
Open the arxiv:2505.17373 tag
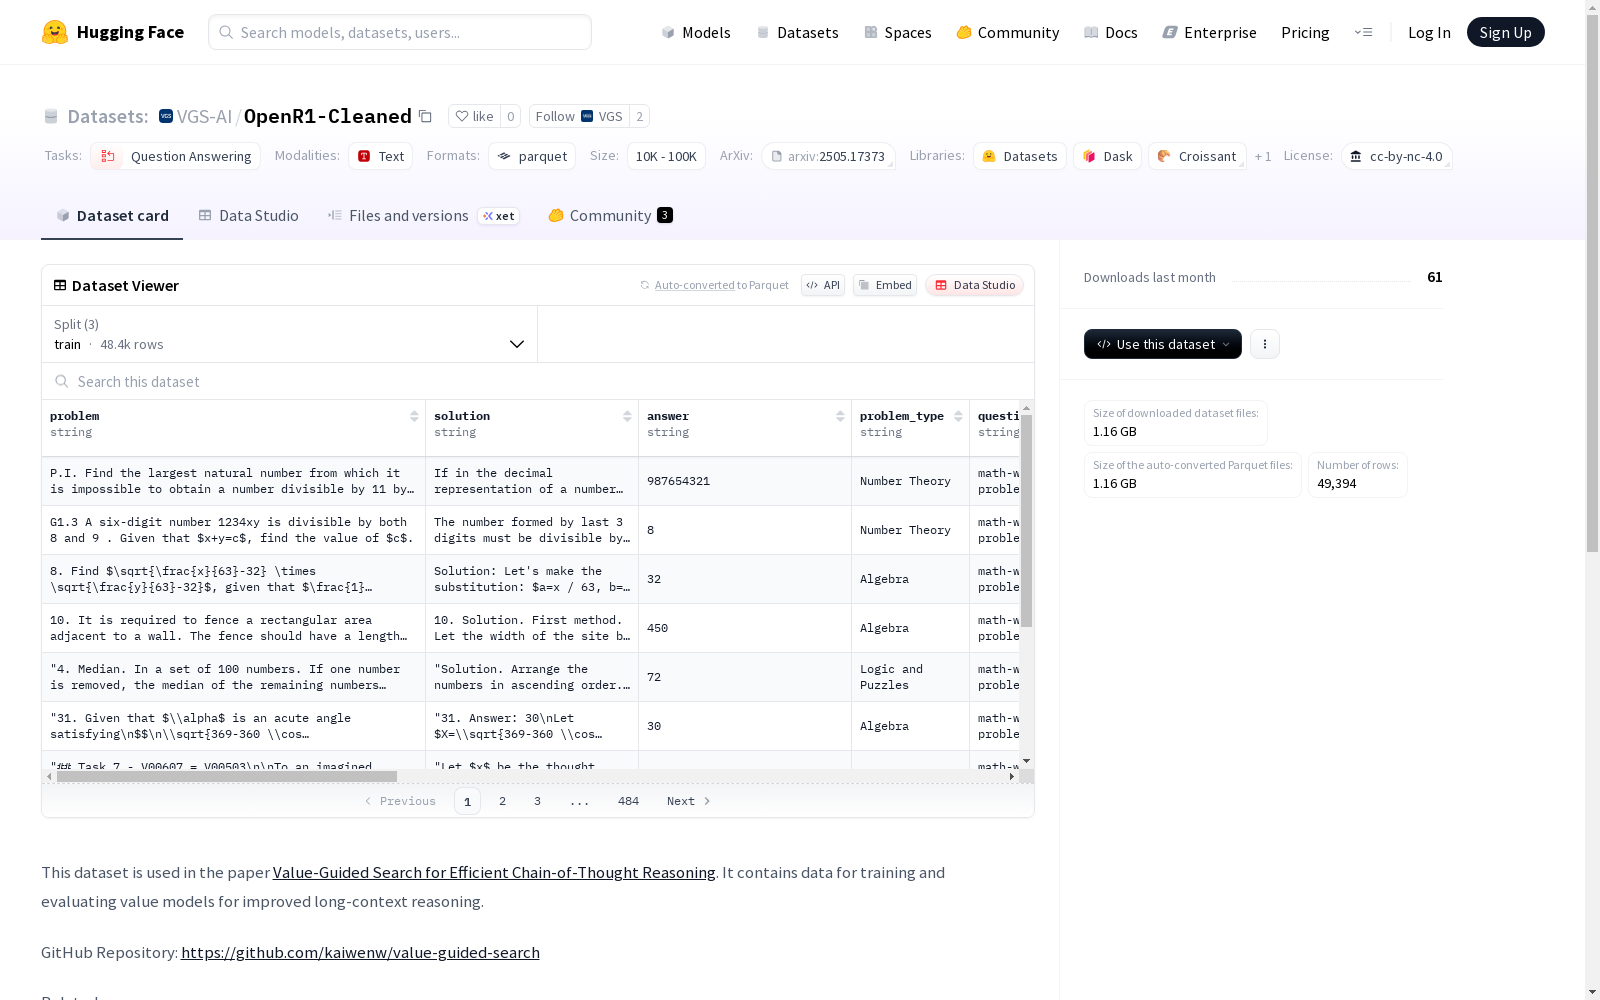(828, 156)
